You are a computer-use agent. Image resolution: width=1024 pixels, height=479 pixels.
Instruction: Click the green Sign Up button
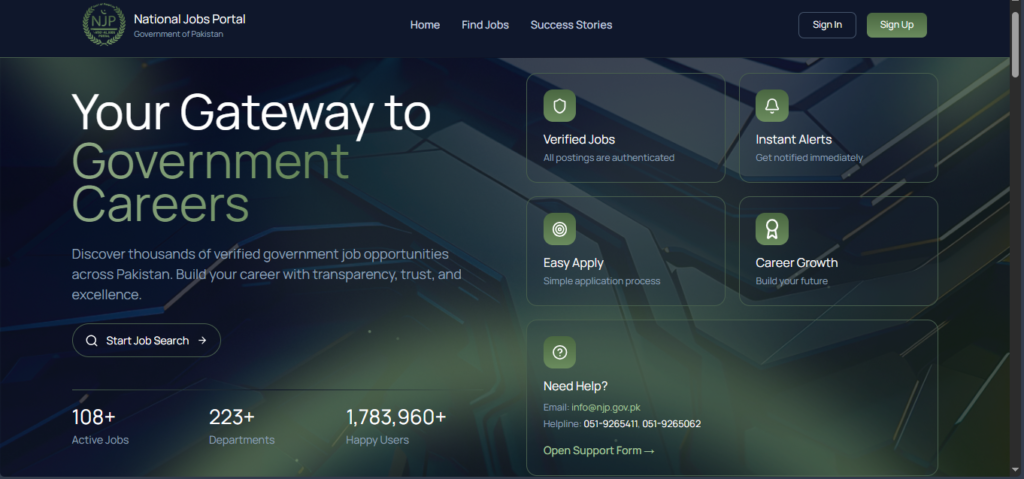click(x=897, y=25)
